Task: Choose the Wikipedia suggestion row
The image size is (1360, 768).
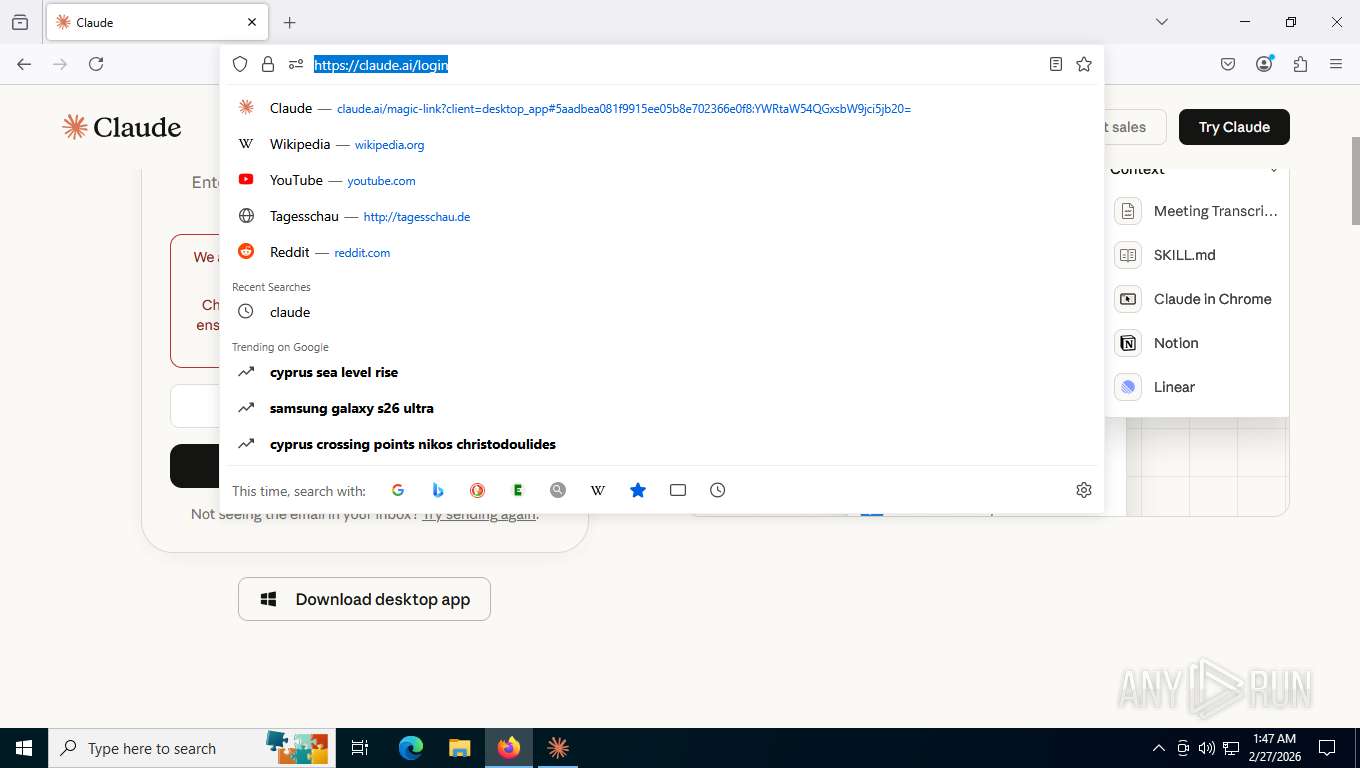Action: pyautogui.click(x=662, y=144)
